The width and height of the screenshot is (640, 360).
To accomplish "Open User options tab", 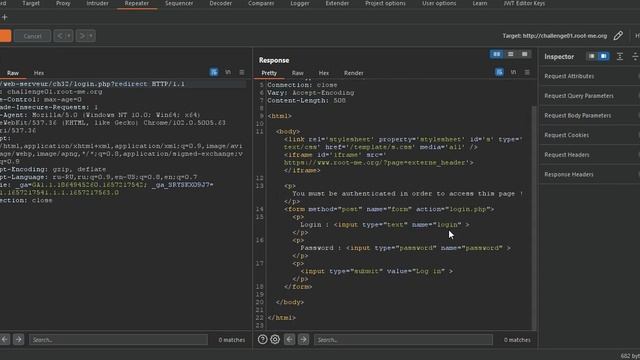I will tap(439, 3).
